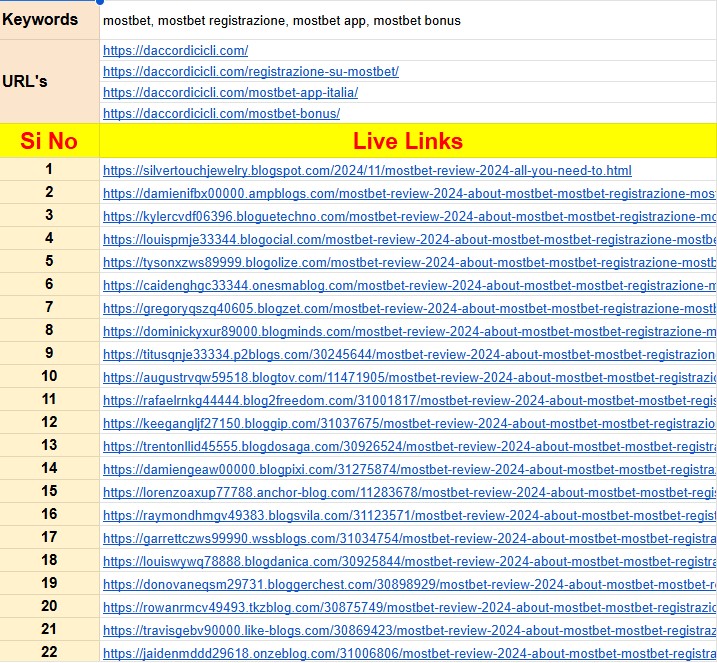Open the daccordicicli.com homepage link
The height and width of the screenshot is (663, 717).
coord(176,50)
